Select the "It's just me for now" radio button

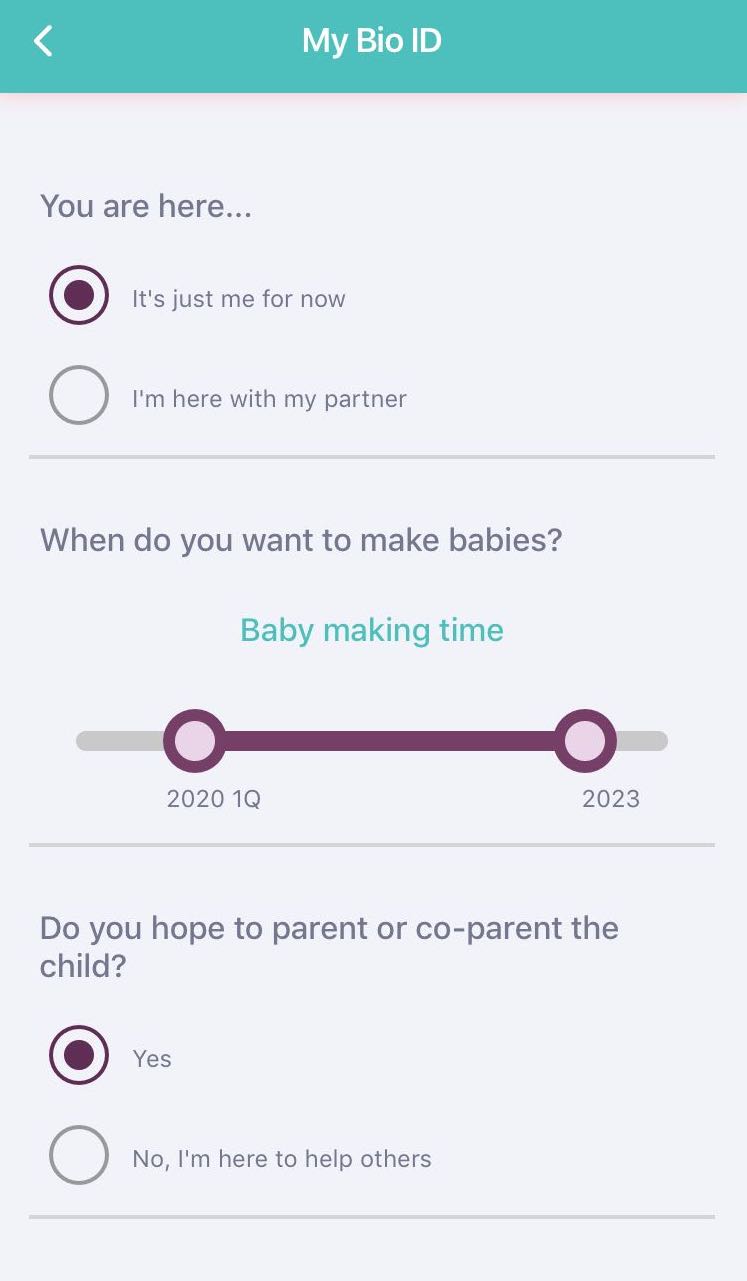(78, 295)
